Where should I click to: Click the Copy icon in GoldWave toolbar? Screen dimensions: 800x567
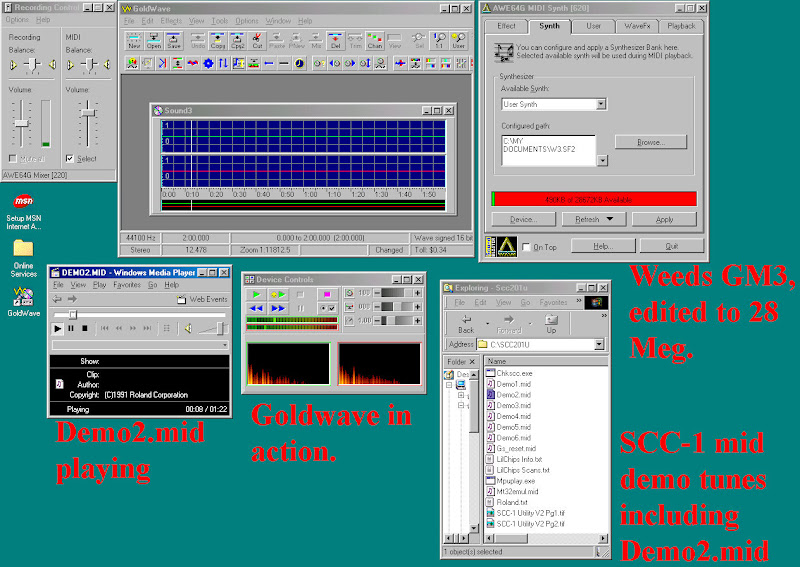pos(218,40)
